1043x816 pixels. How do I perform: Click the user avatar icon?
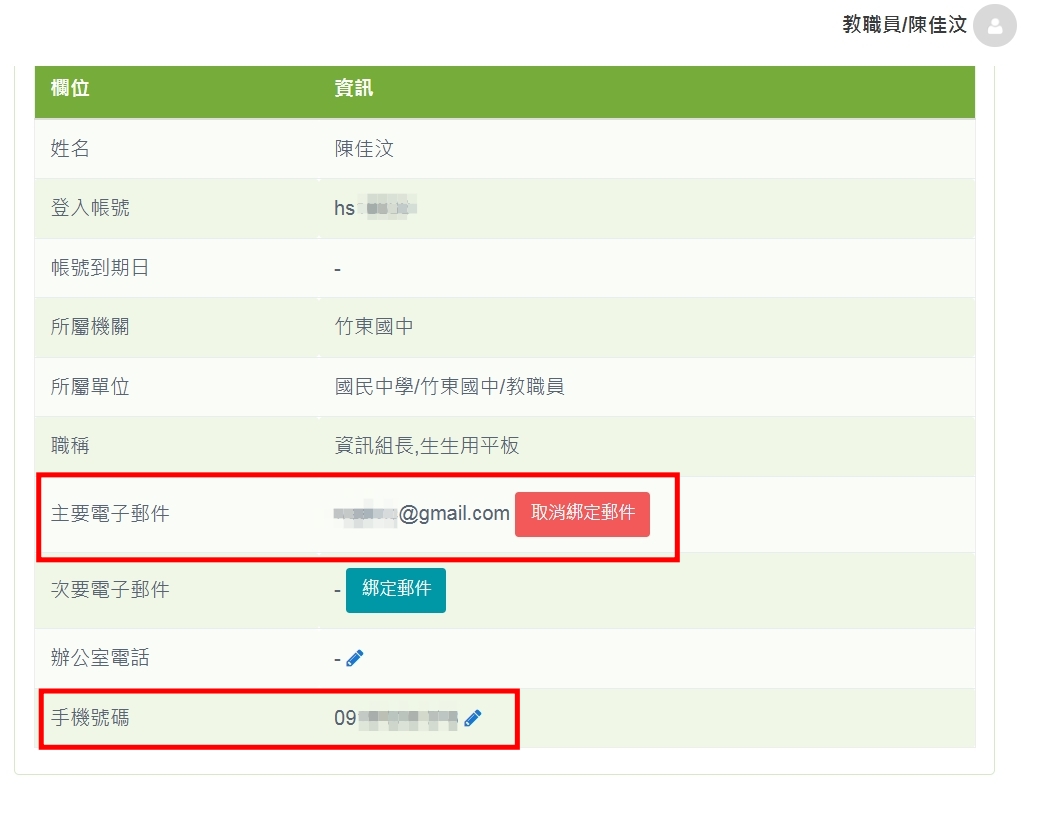(x=994, y=26)
